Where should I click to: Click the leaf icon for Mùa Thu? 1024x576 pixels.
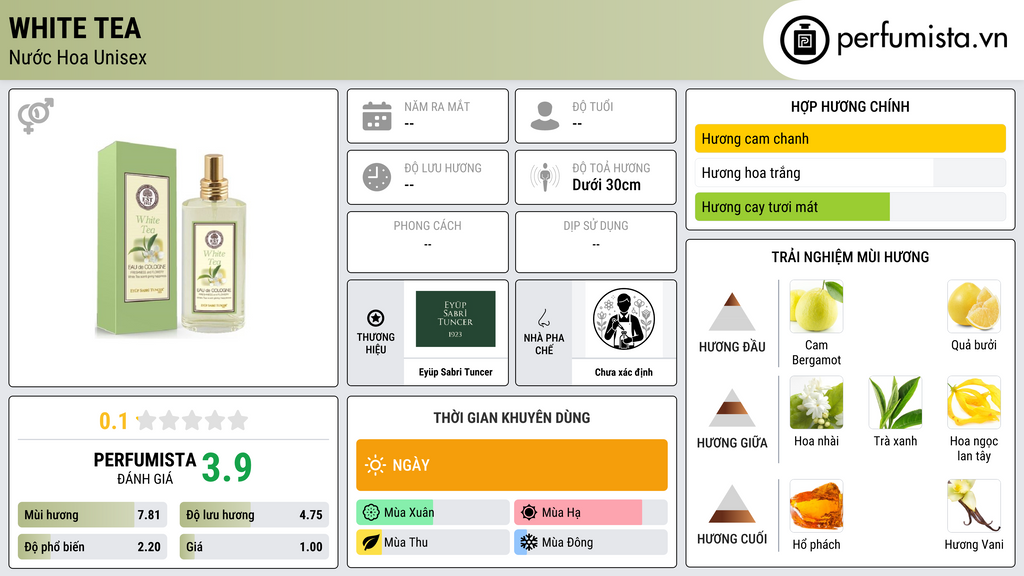tap(371, 542)
